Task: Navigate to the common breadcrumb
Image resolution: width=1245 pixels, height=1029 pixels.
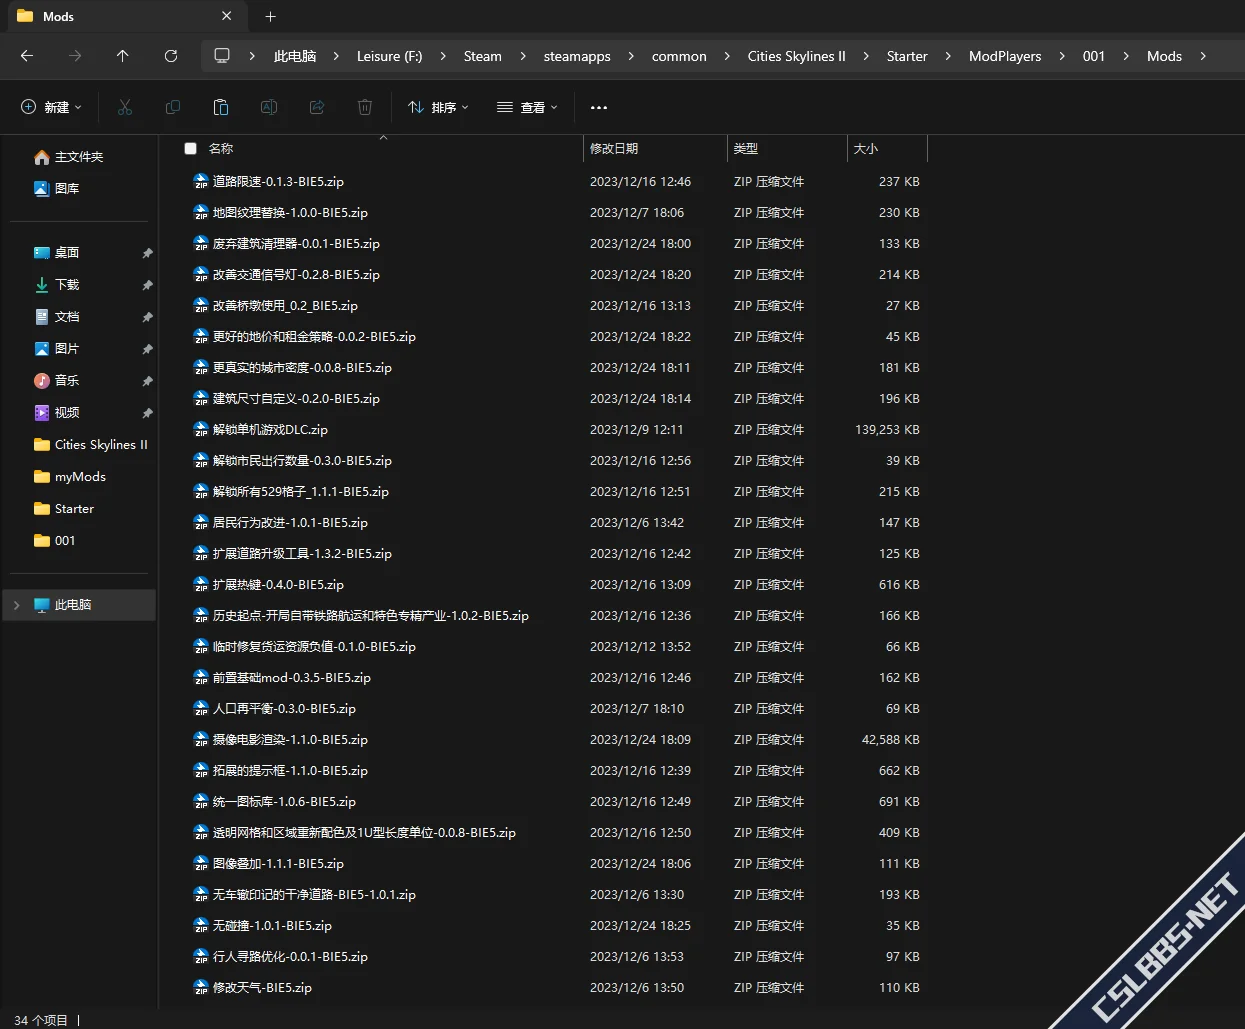Action: point(679,56)
